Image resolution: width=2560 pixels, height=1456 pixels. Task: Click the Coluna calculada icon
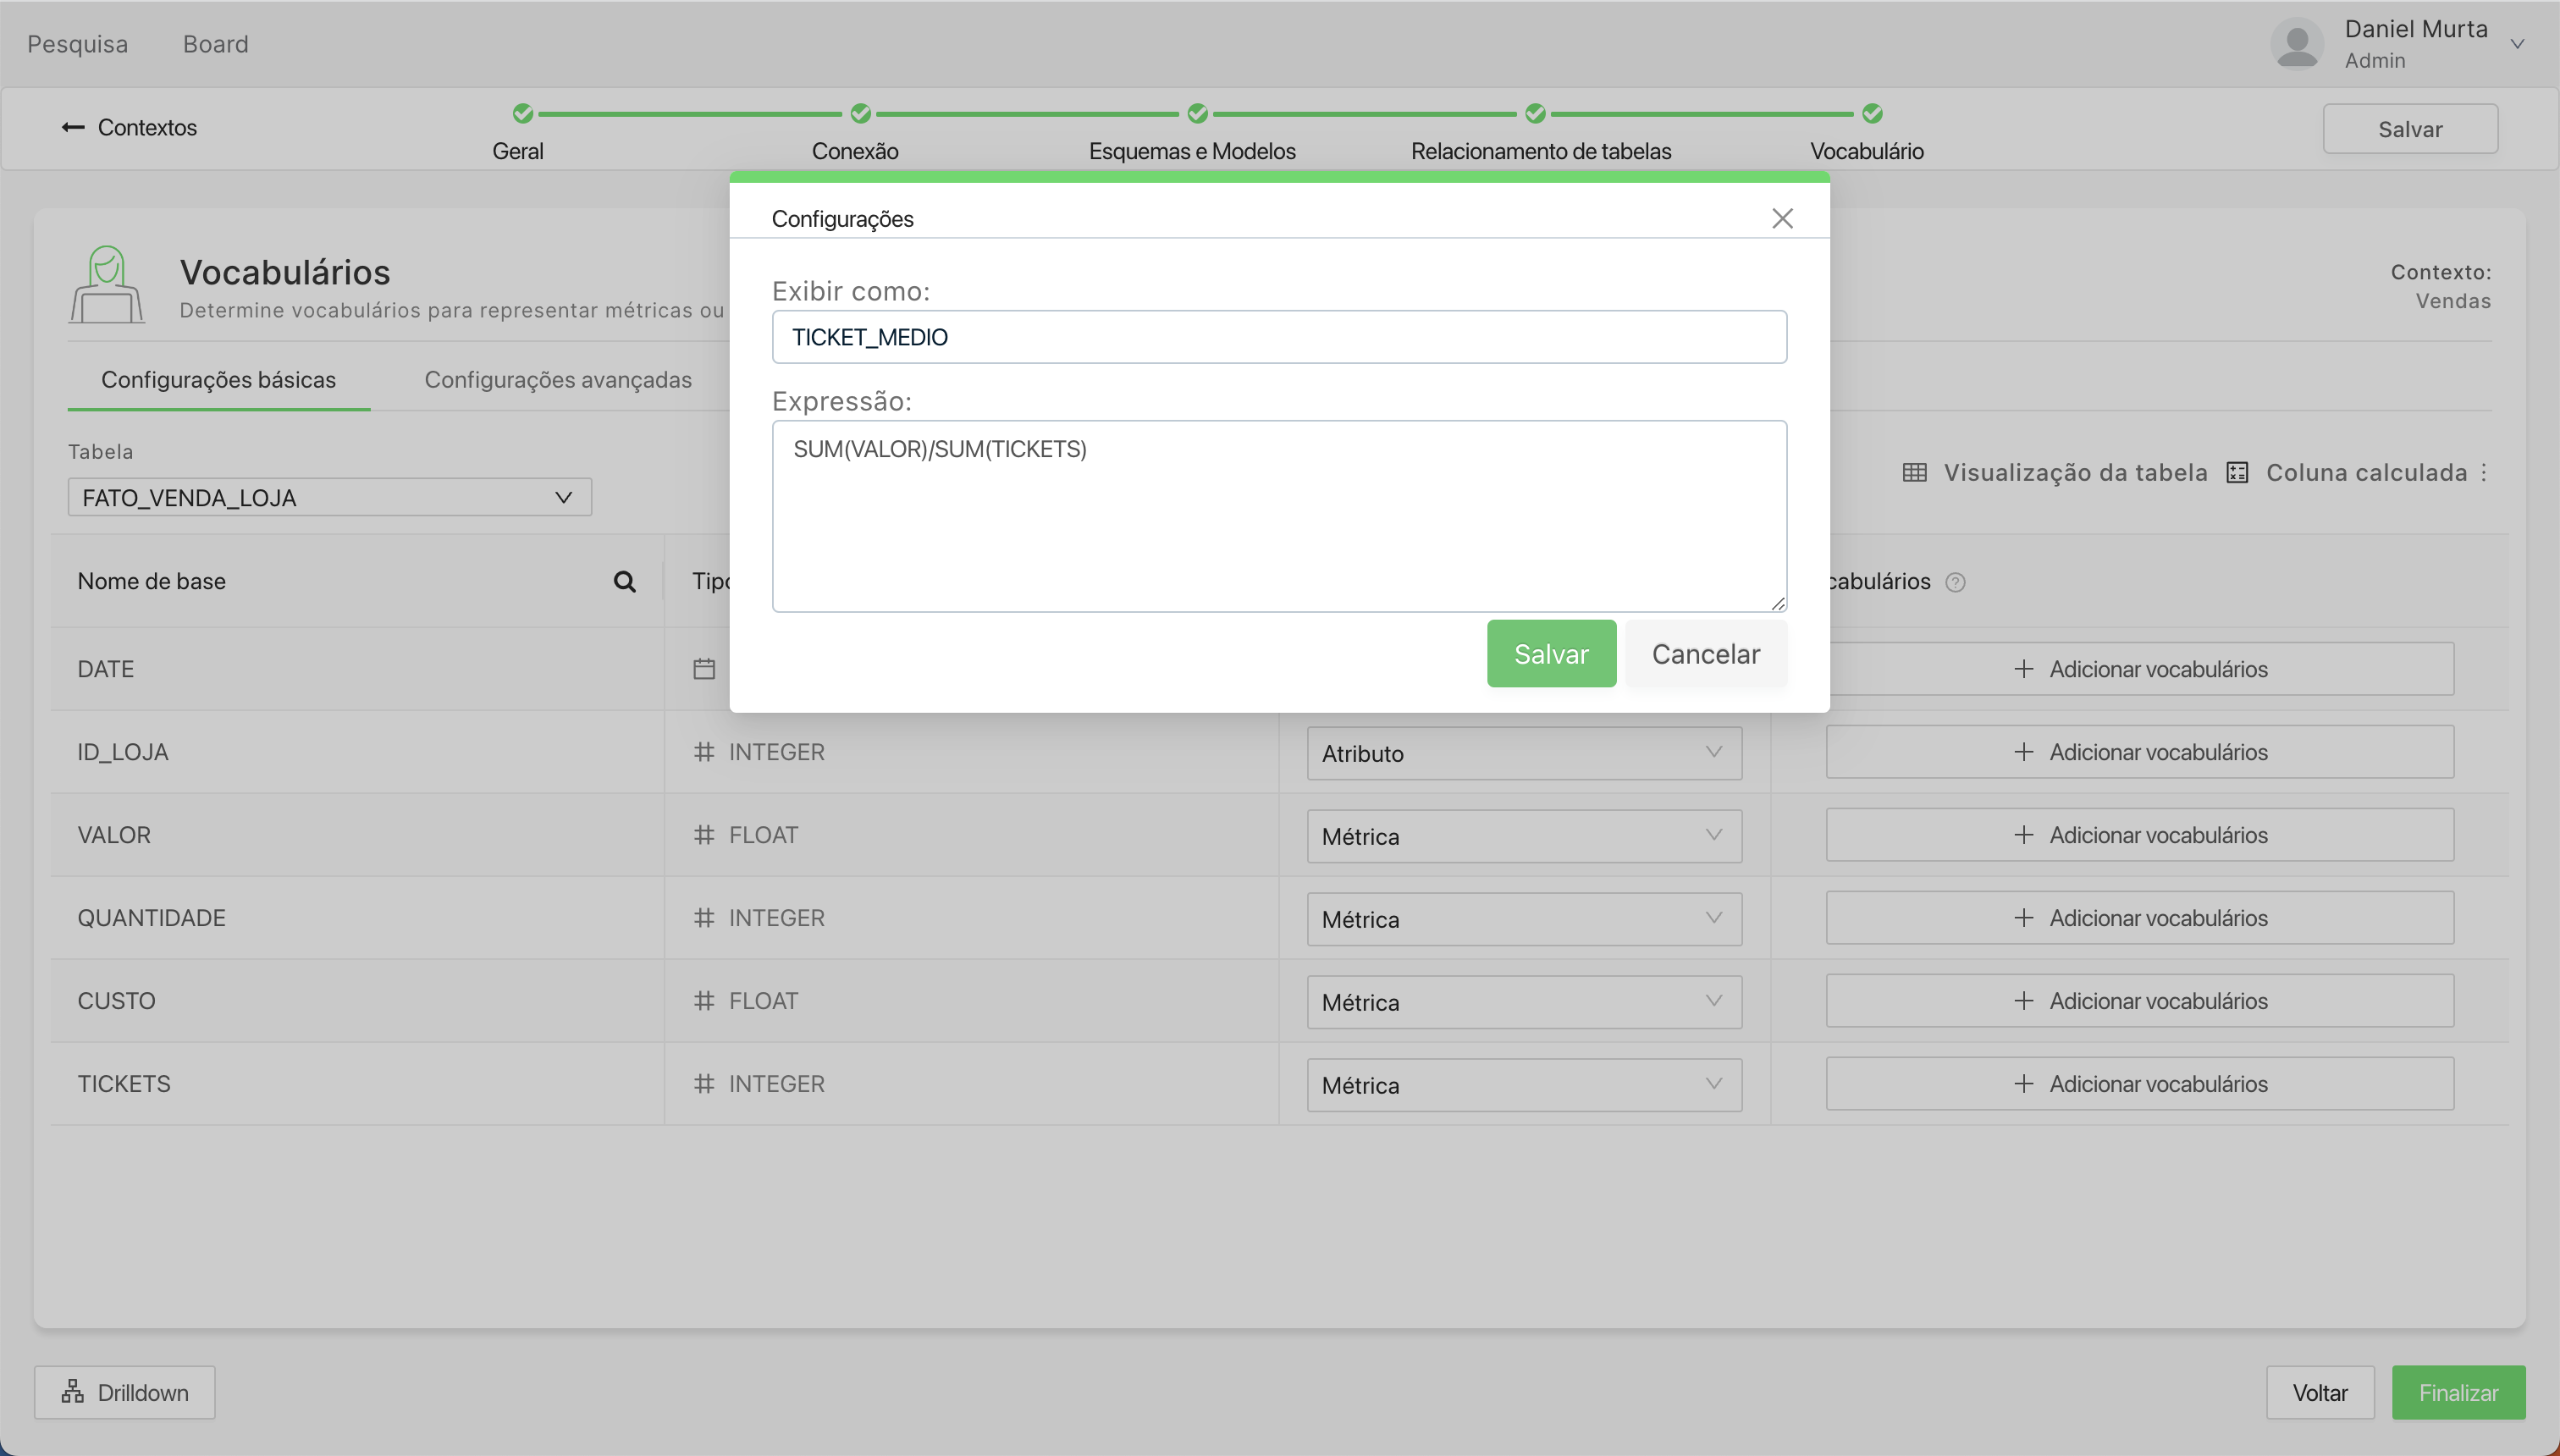tap(2237, 473)
